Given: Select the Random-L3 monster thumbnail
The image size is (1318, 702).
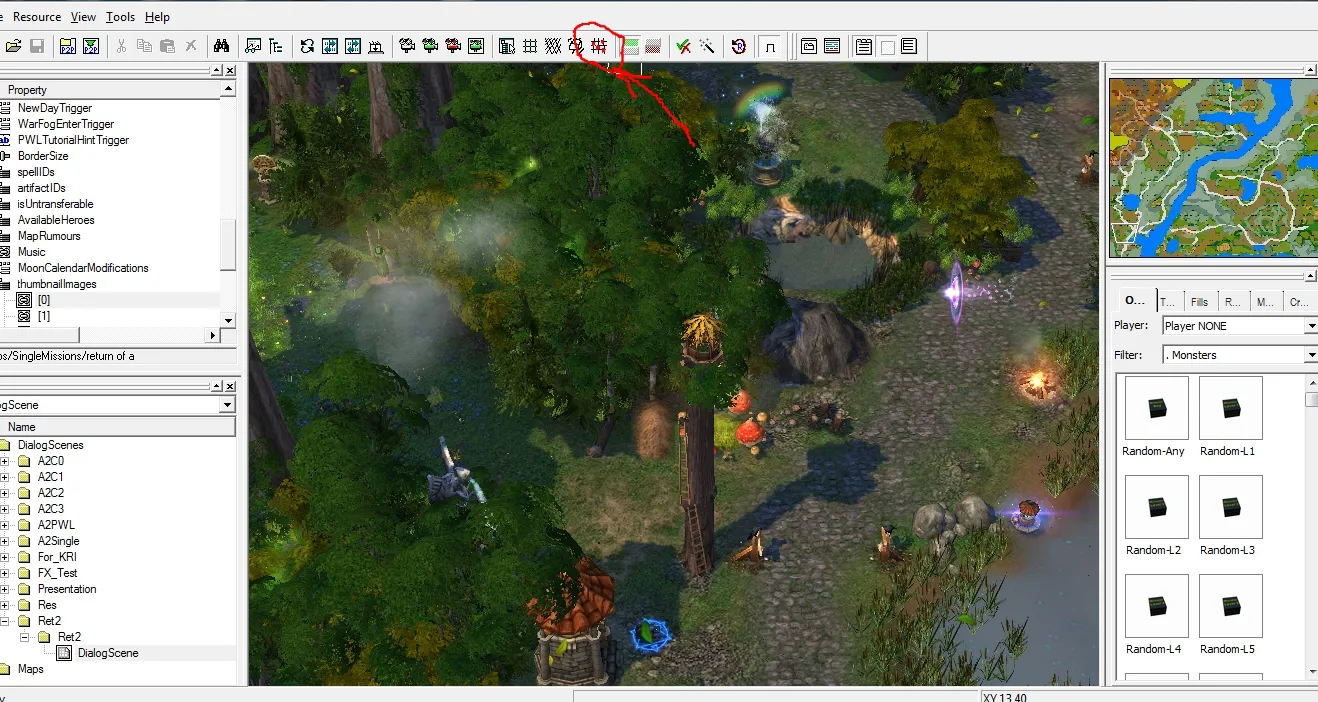Looking at the screenshot, I should (x=1230, y=507).
